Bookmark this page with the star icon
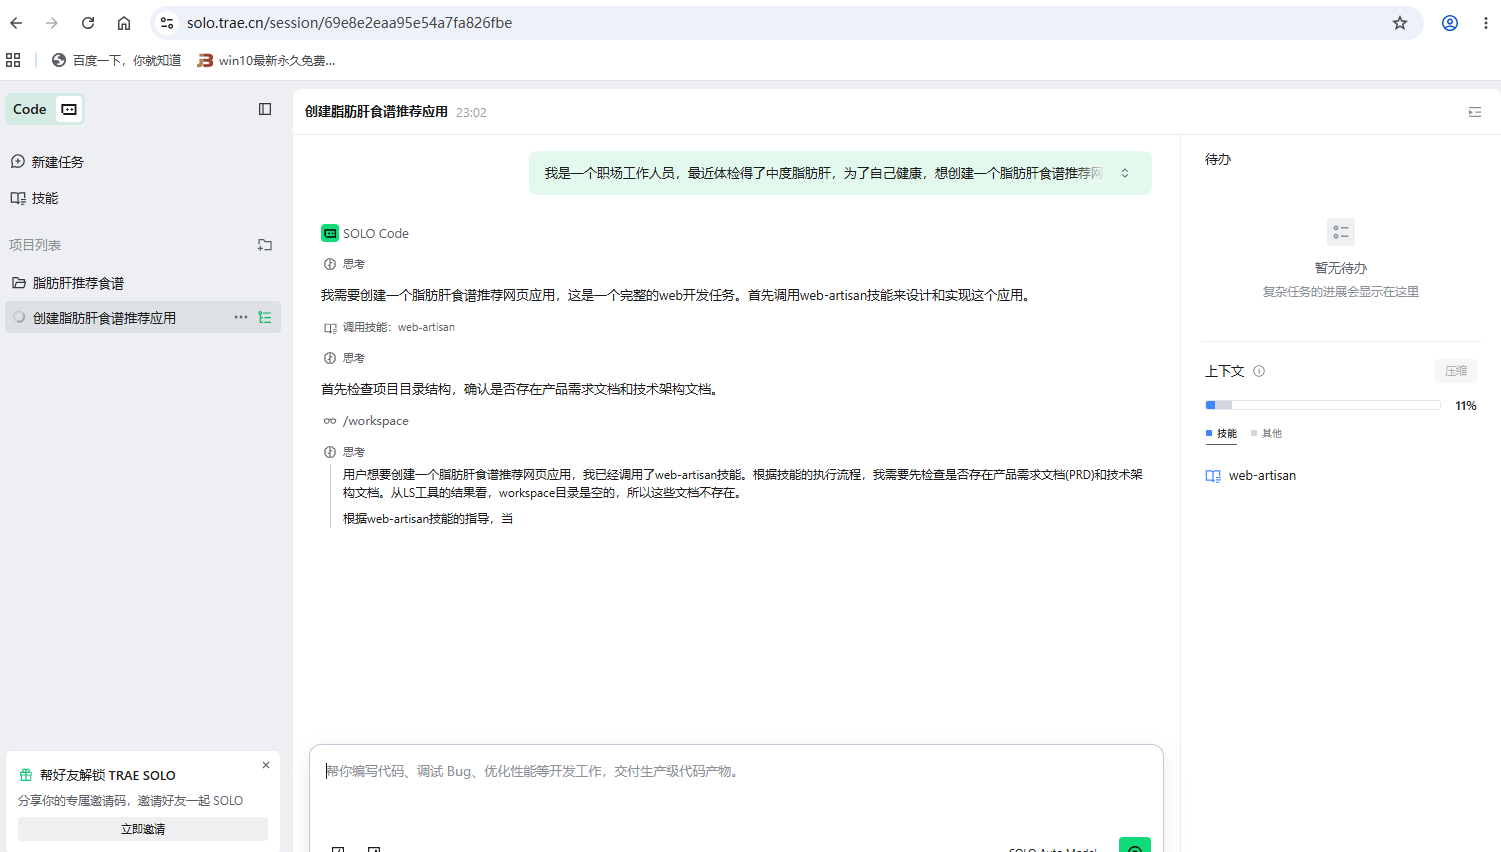 click(x=1400, y=23)
